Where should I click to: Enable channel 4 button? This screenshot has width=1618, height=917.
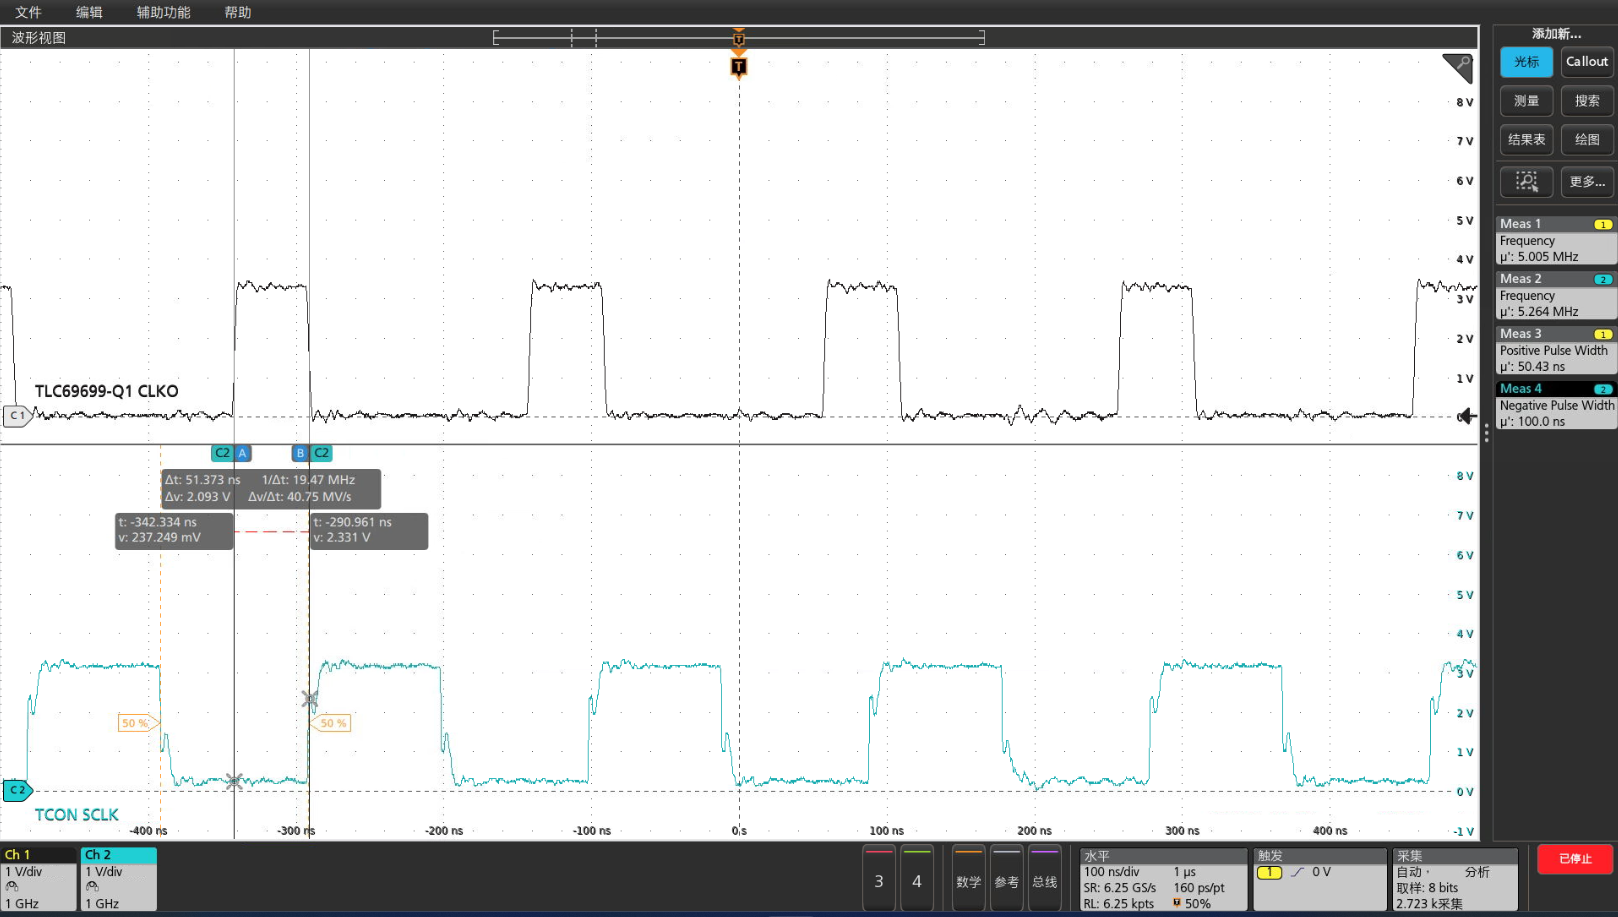point(917,880)
